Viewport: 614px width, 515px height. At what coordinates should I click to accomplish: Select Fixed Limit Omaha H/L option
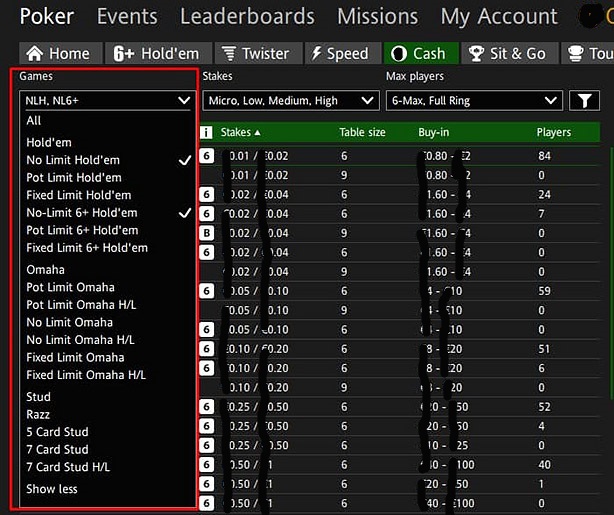click(x=108, y=375)
